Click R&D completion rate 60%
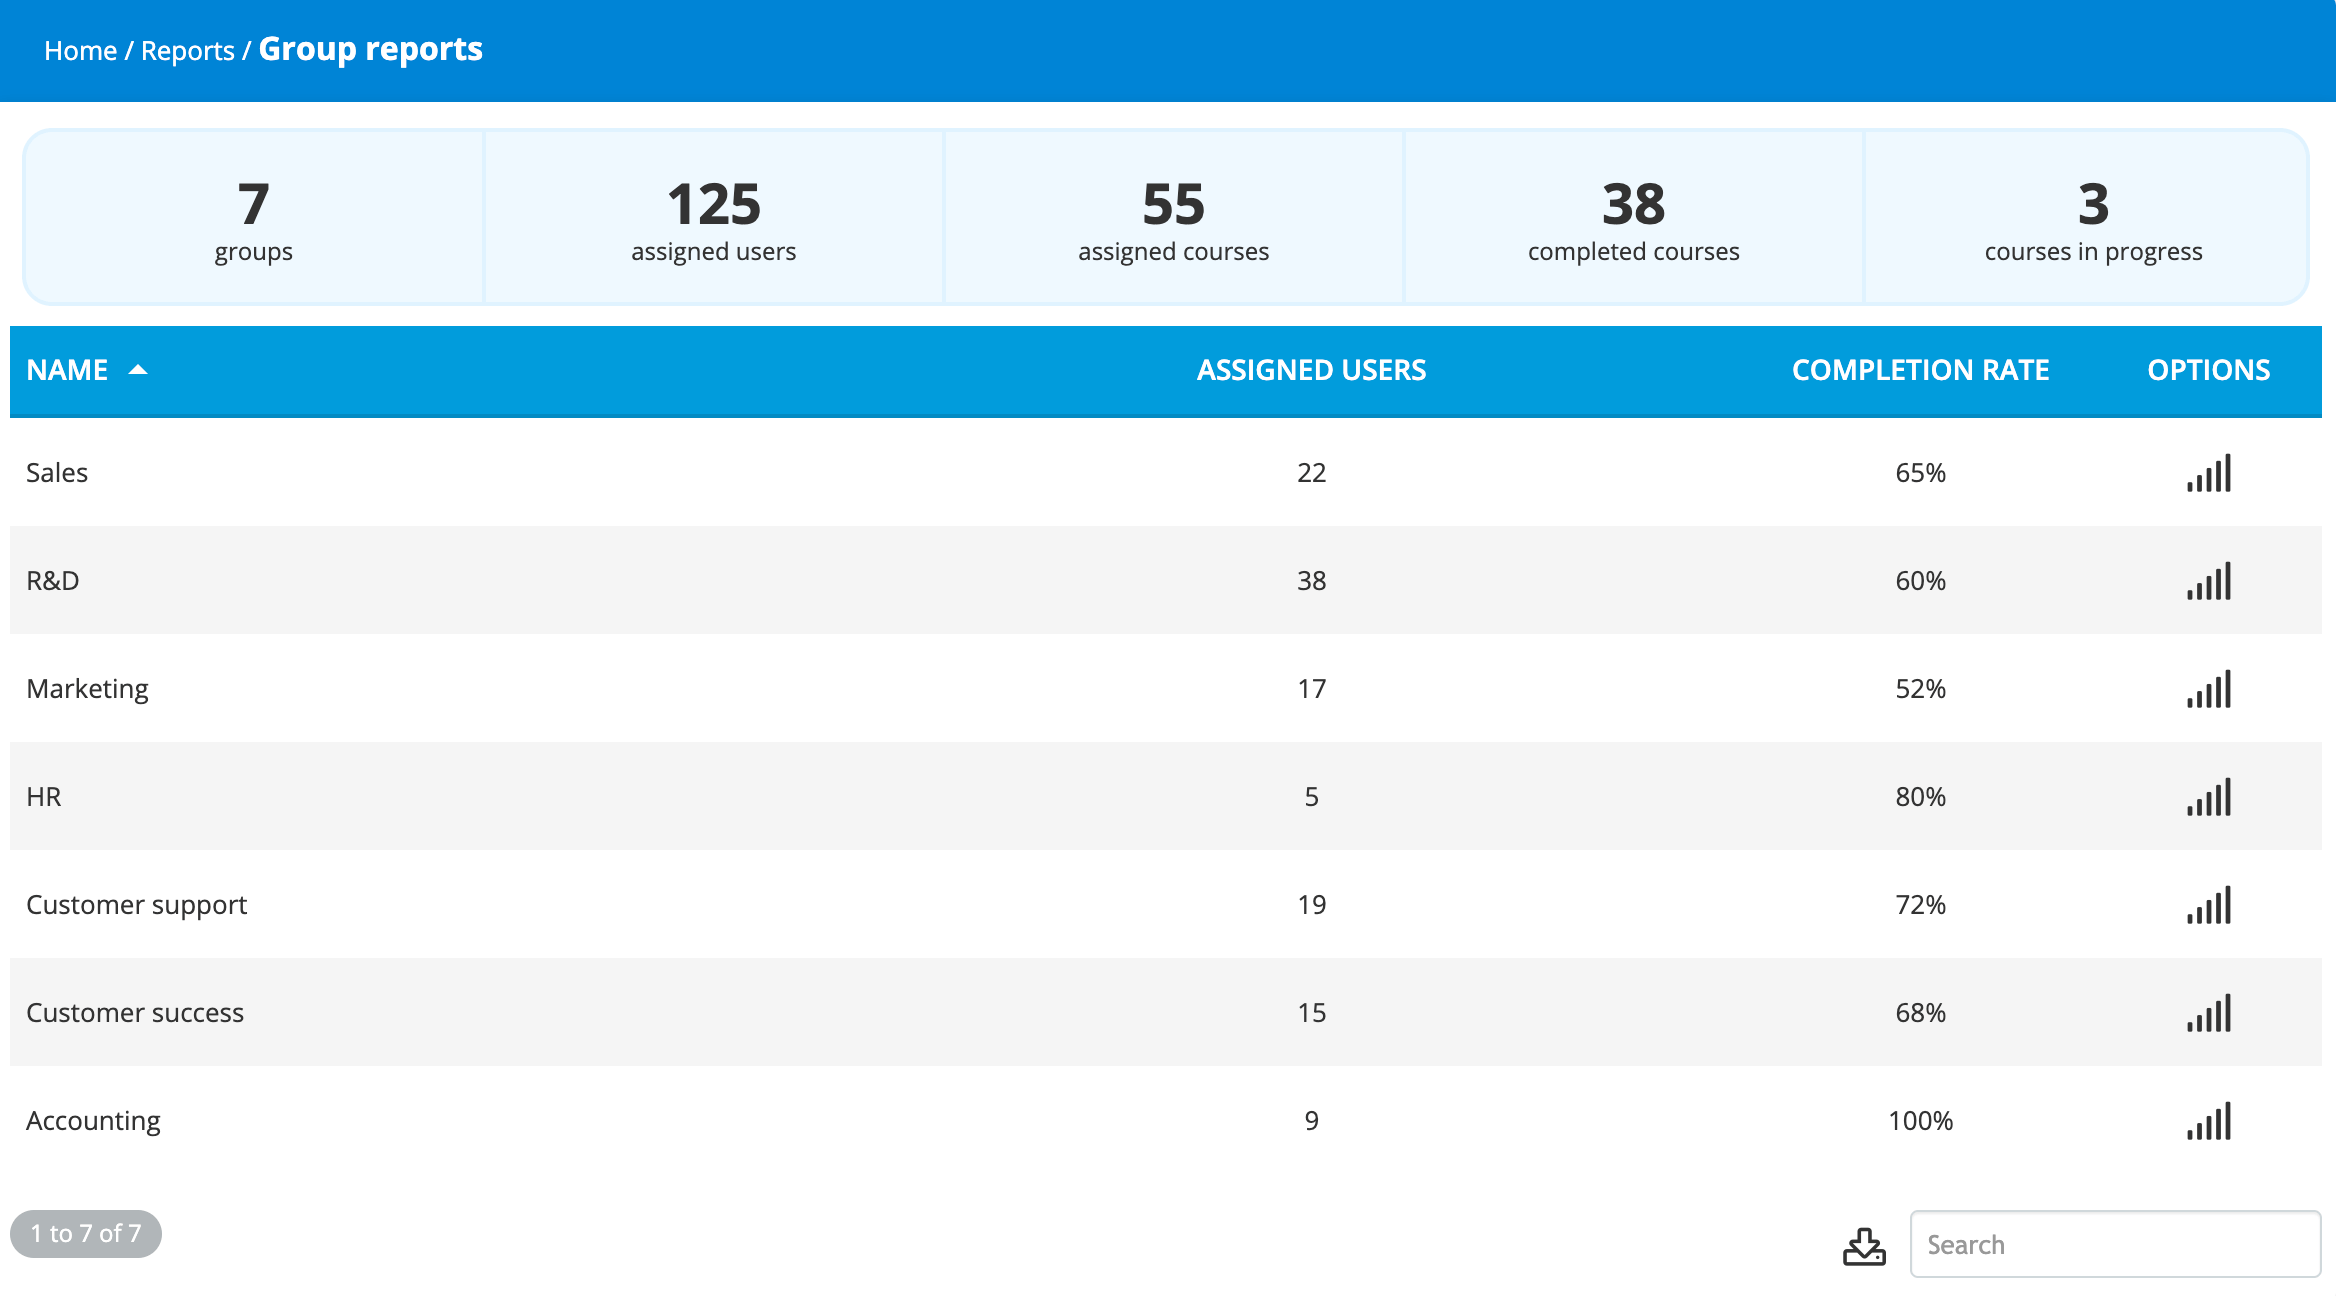 point(1920,581)
